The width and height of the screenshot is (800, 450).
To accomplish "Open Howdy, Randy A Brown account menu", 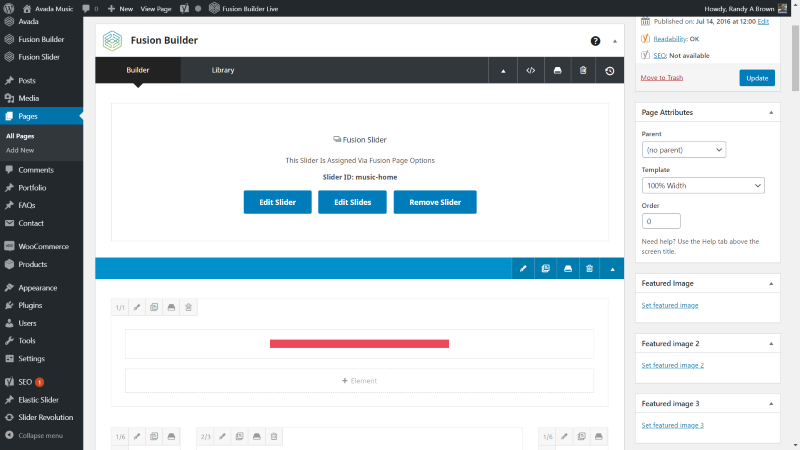I will 746,9.
